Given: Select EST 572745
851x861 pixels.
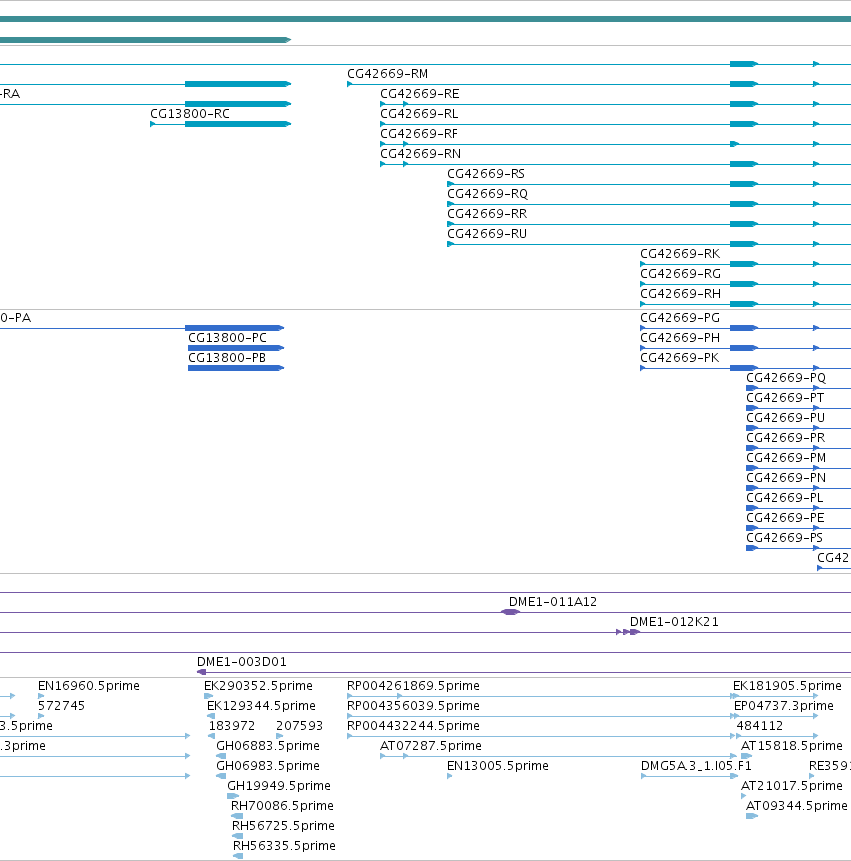Looking at the screenshot, I should click(61, 706).
